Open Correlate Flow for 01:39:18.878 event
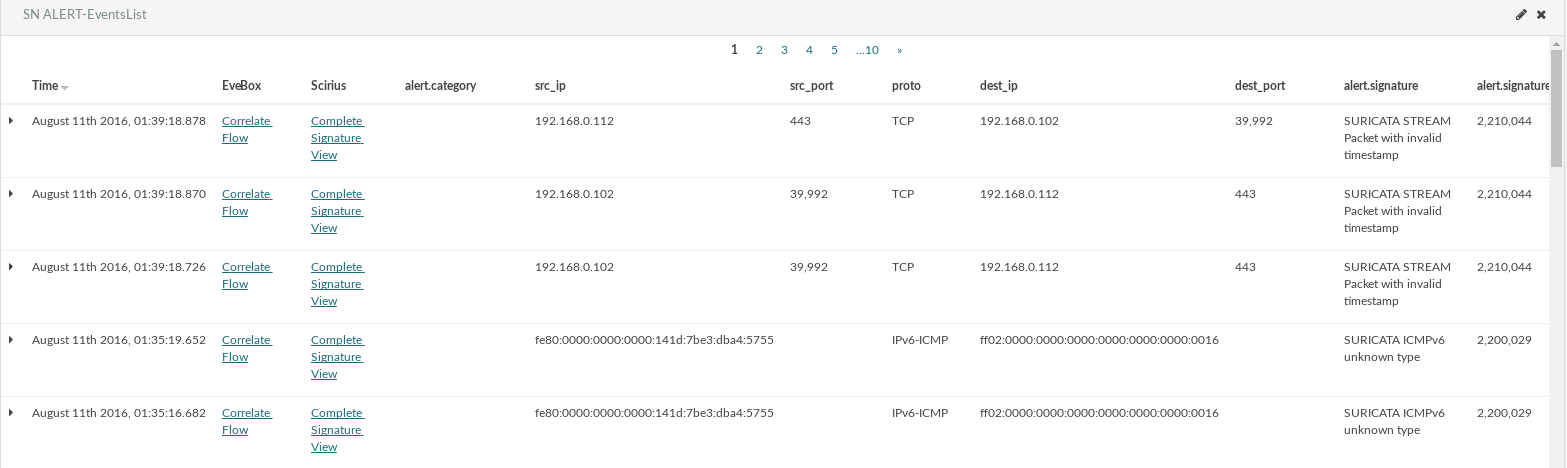 246,129
